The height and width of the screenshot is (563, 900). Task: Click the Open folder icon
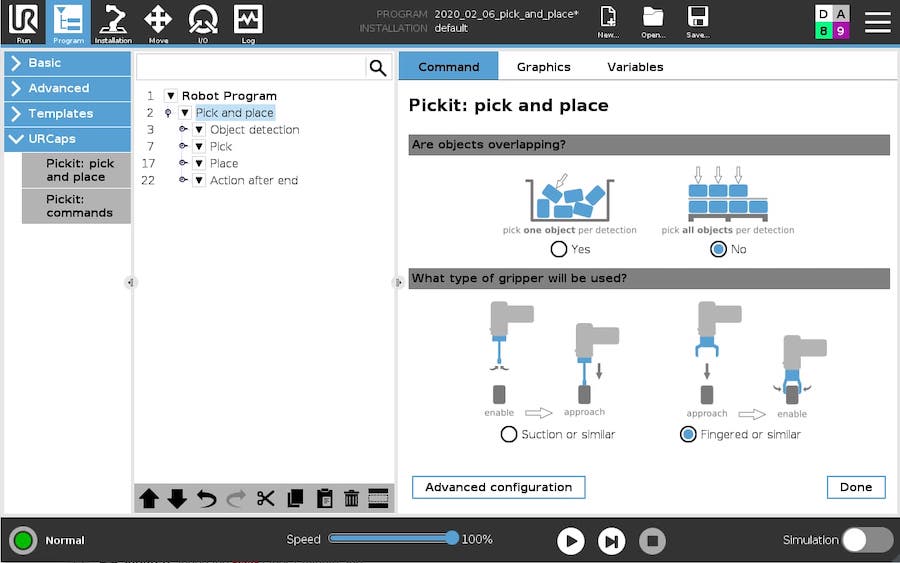click(653, 22)
